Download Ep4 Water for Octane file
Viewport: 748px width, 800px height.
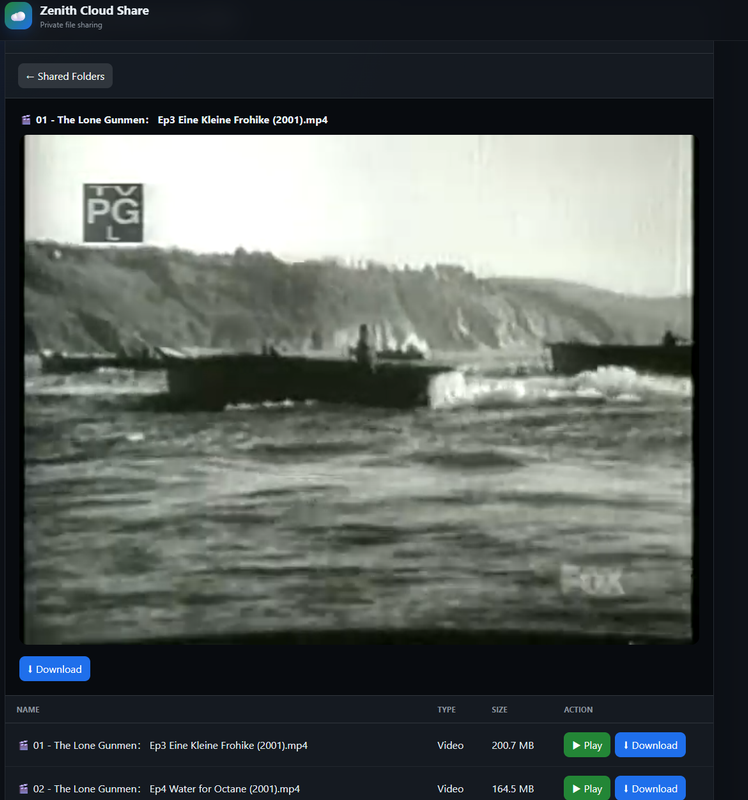(x=650, y=788)
